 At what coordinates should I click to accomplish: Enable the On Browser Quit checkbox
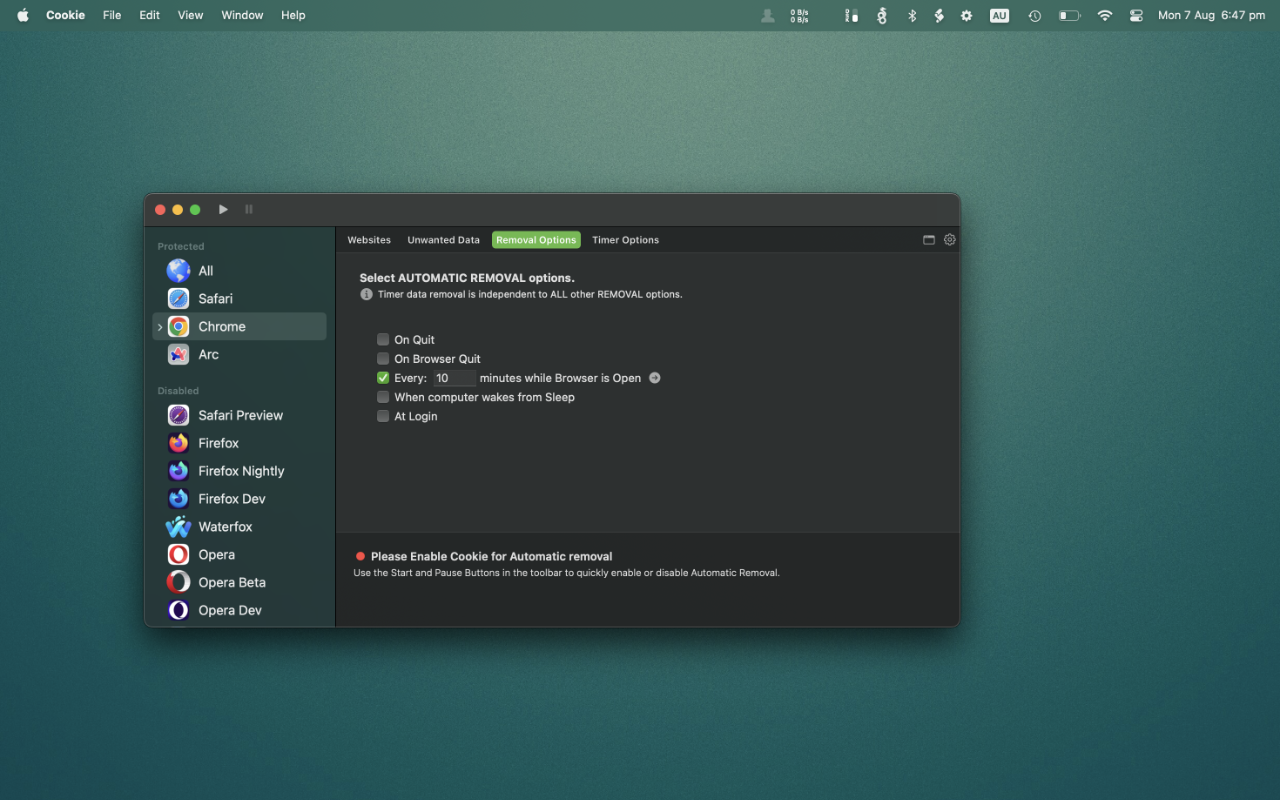tap(383, 359)
